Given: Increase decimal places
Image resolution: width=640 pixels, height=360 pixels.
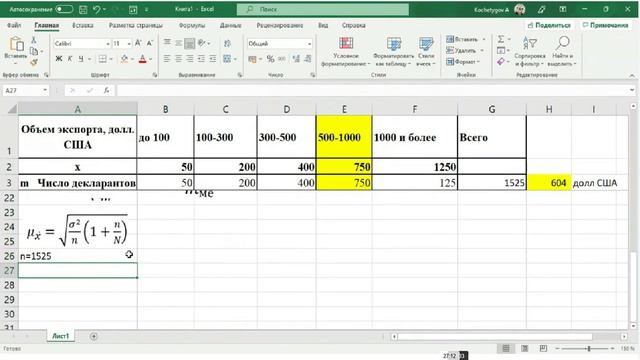Looking at the screenshot, I should 296,59.
